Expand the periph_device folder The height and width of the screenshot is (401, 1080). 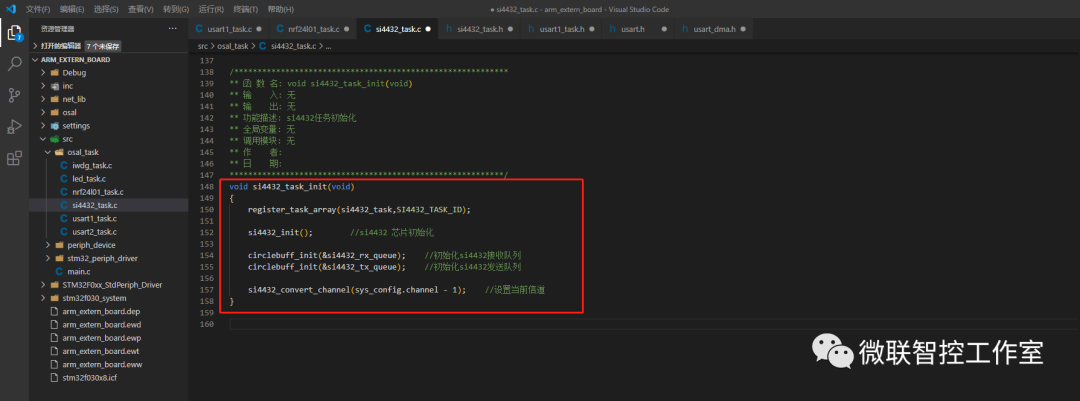click(x=90, y=245)
